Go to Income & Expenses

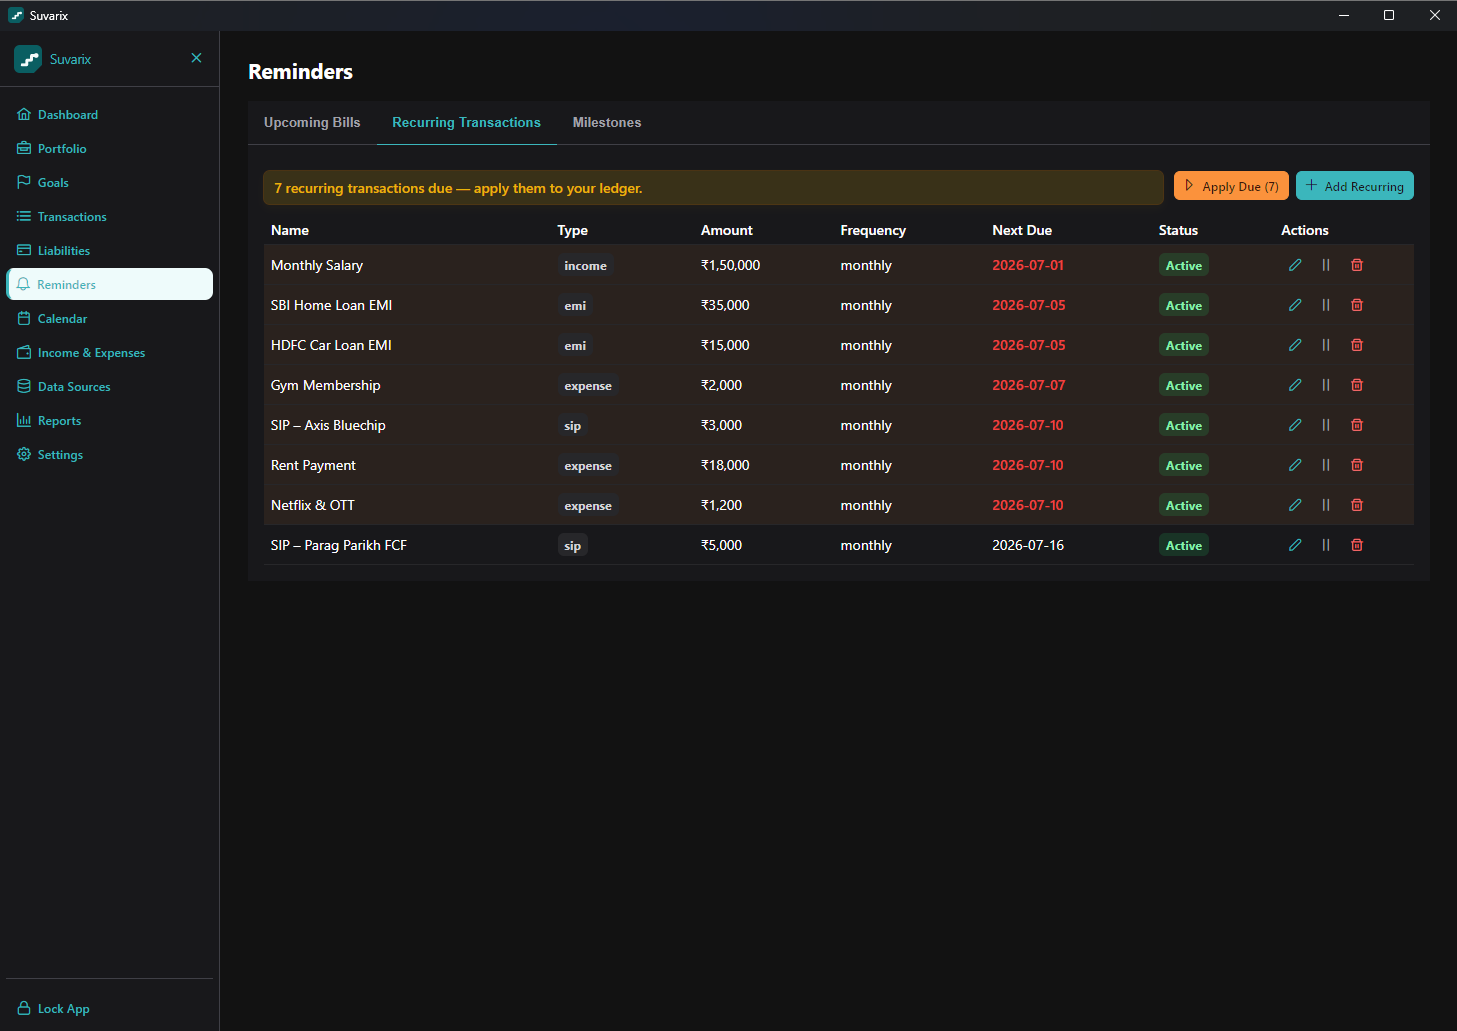pos(109,353)
